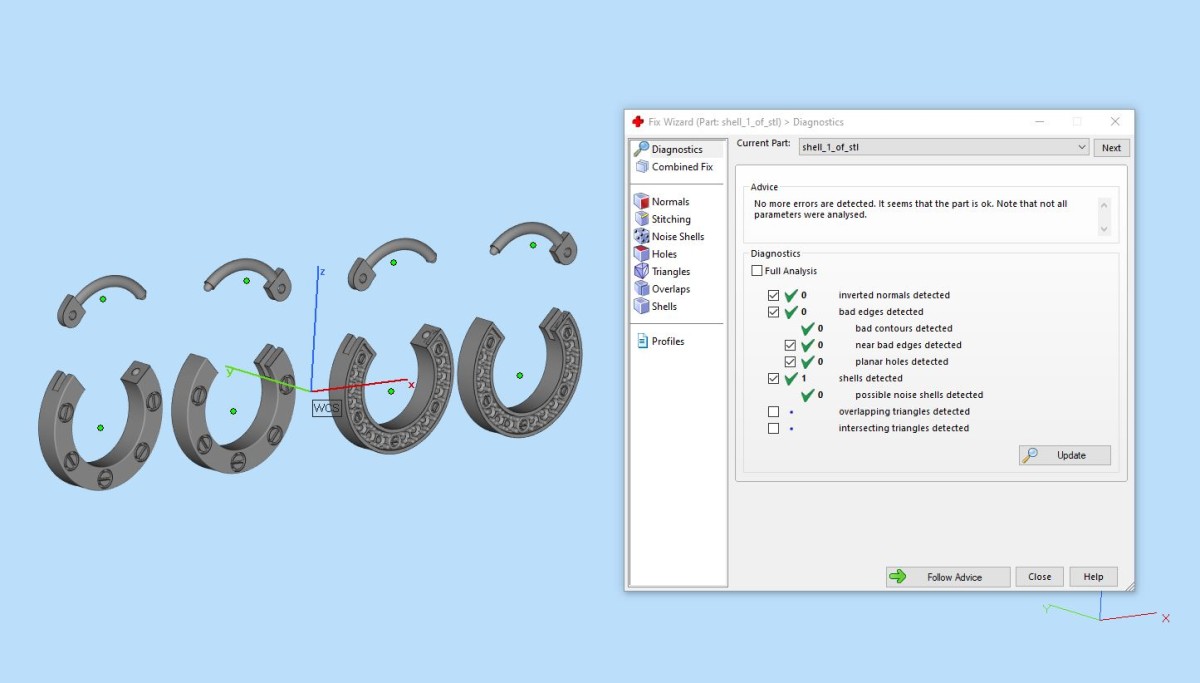Click the Next part button

point(1112,147)
